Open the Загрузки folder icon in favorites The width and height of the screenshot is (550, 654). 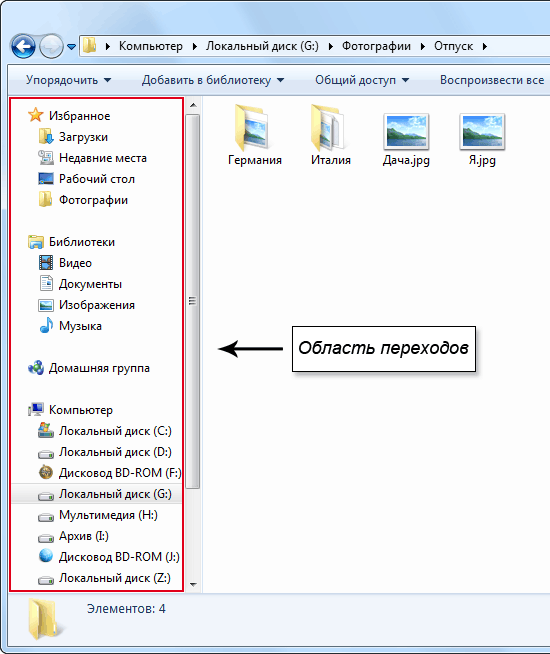pos(45,136)
